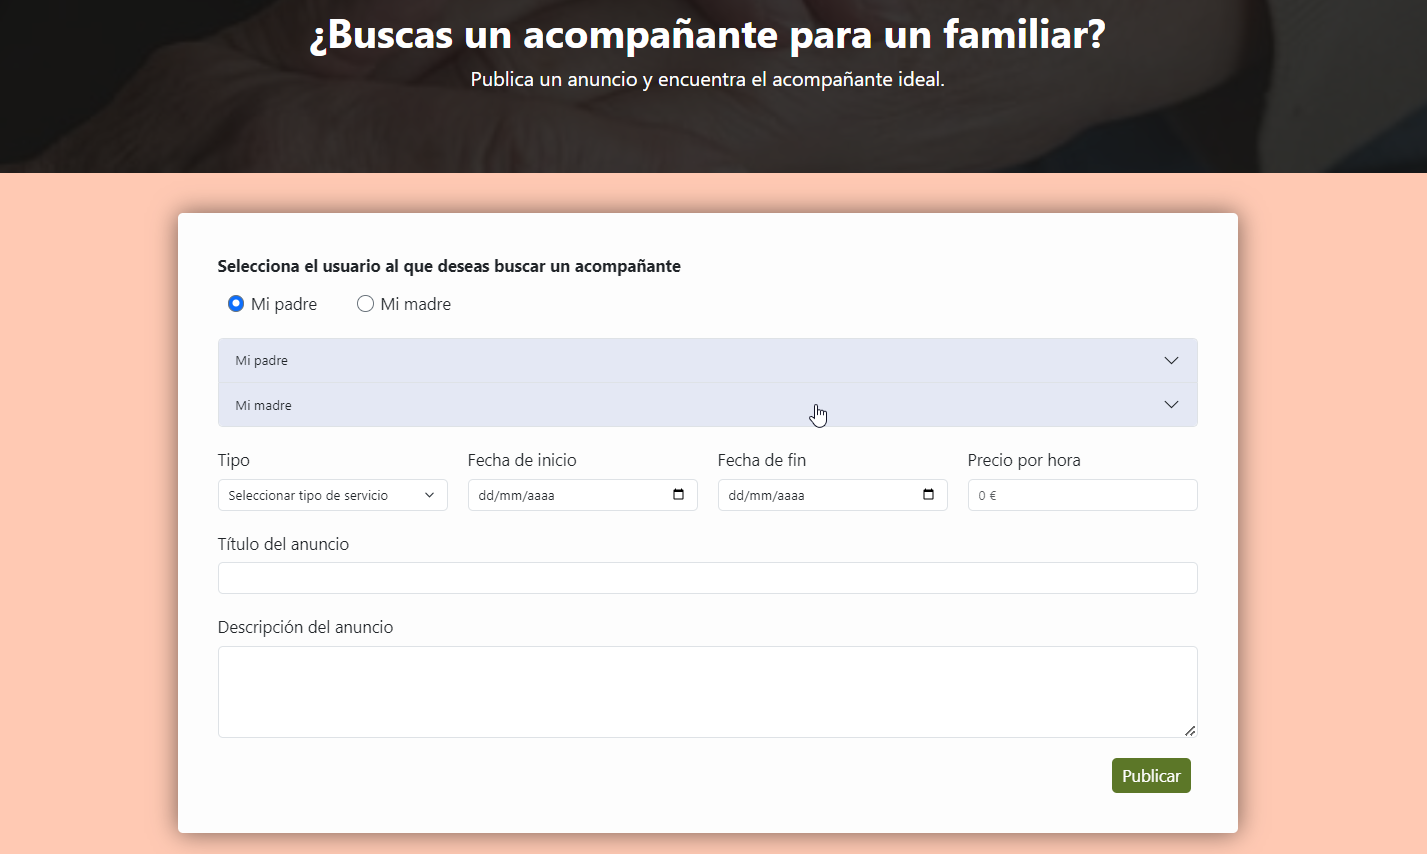This screenshot has width=1427, height=854.
Task: Click the Precio por hora label
Action: click(1024, 460)
